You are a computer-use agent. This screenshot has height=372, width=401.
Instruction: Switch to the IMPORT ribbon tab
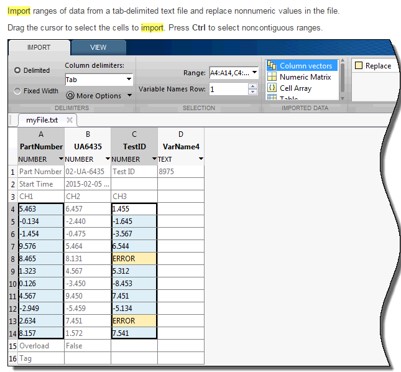(x=39, y=47)
